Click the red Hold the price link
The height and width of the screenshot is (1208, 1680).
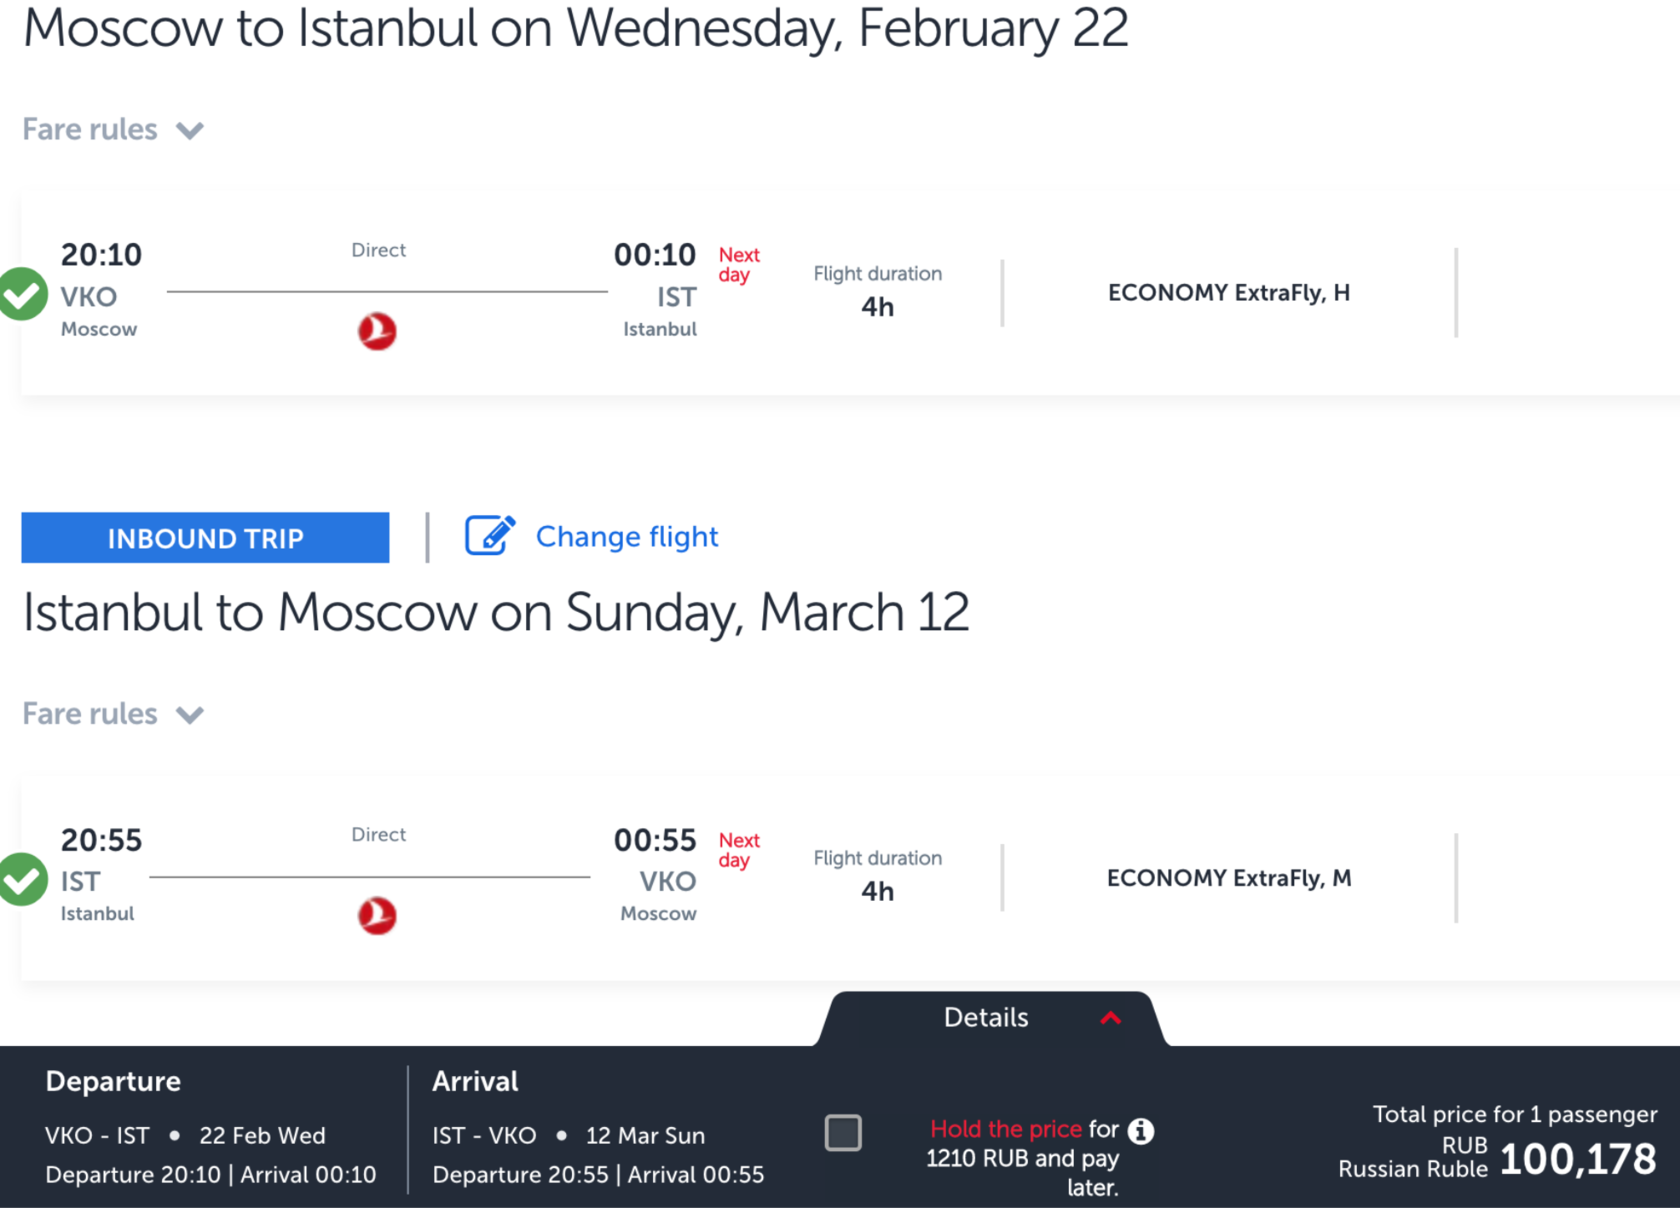tap(1006, 1129)
